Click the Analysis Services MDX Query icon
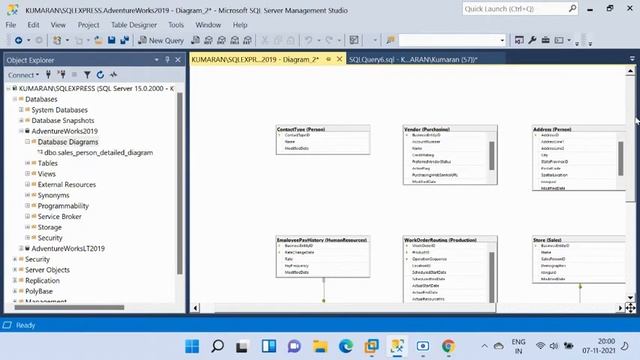Screen dimensions: 640x360 (209, 40)
